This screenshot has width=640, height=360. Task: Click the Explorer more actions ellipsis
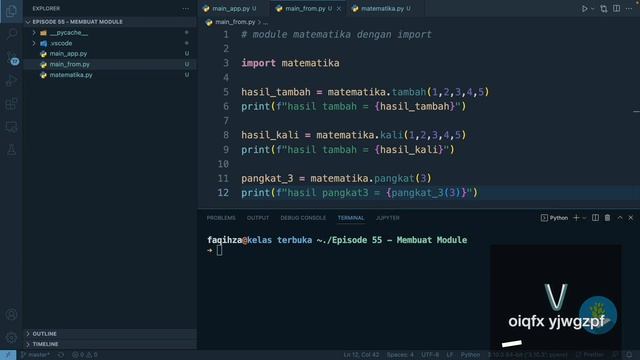[x=186, y=9]
